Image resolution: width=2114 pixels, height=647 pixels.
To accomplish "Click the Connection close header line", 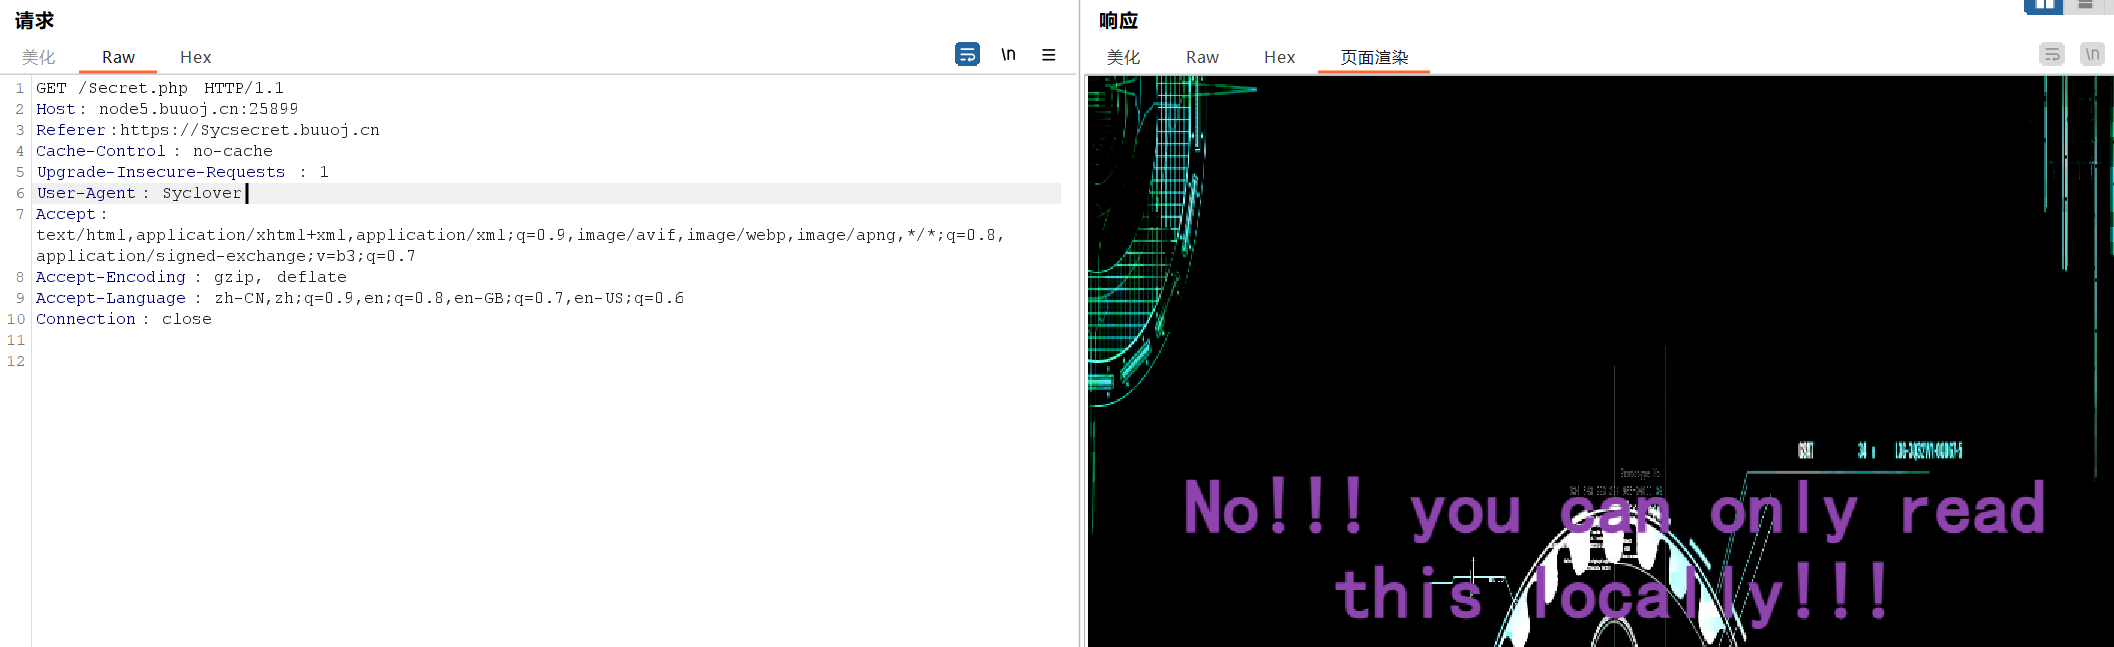I will coord(124,319).
